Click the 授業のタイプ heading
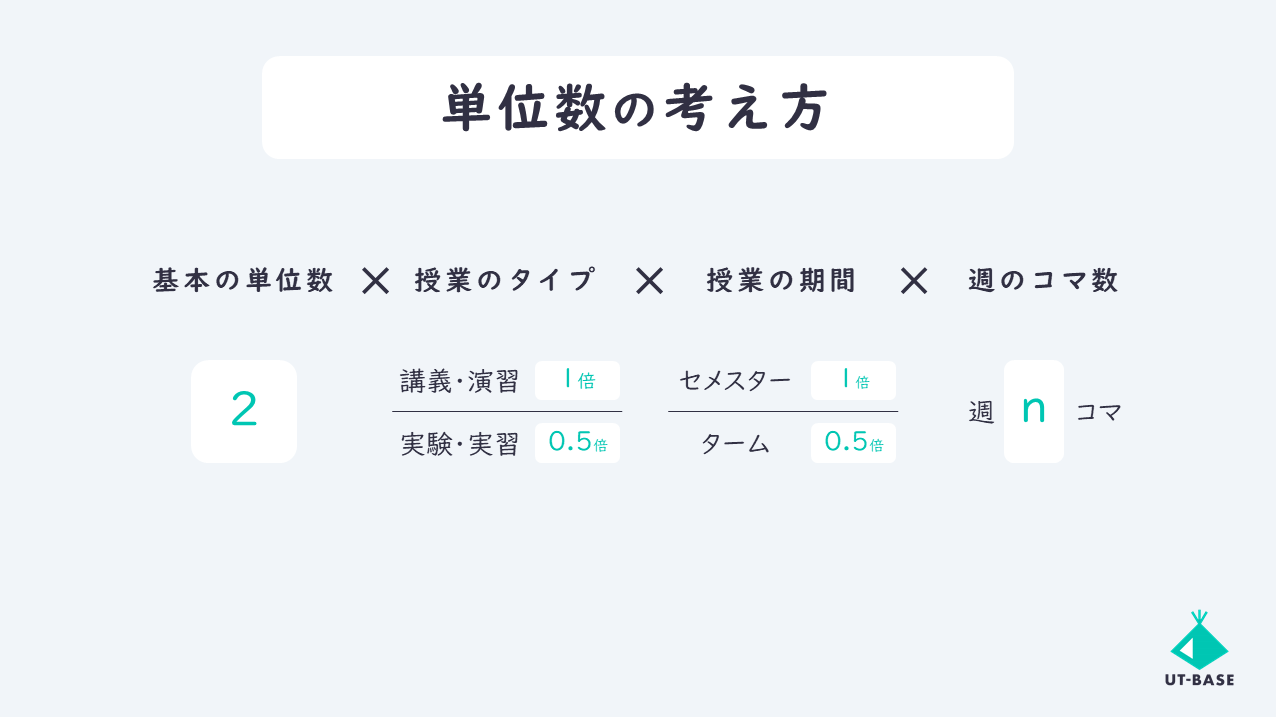This screenshot has height=717, width=1276. coord(506,281)
